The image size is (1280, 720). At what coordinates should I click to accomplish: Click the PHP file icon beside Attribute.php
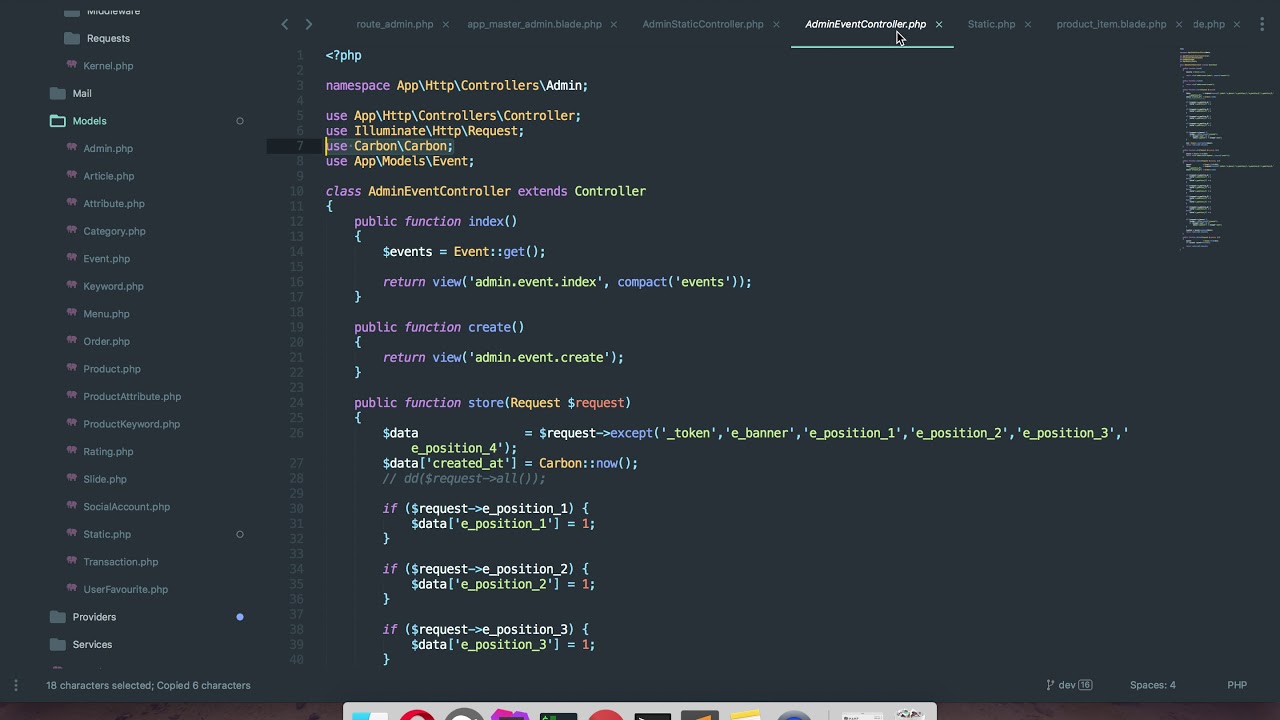[72, 203]
